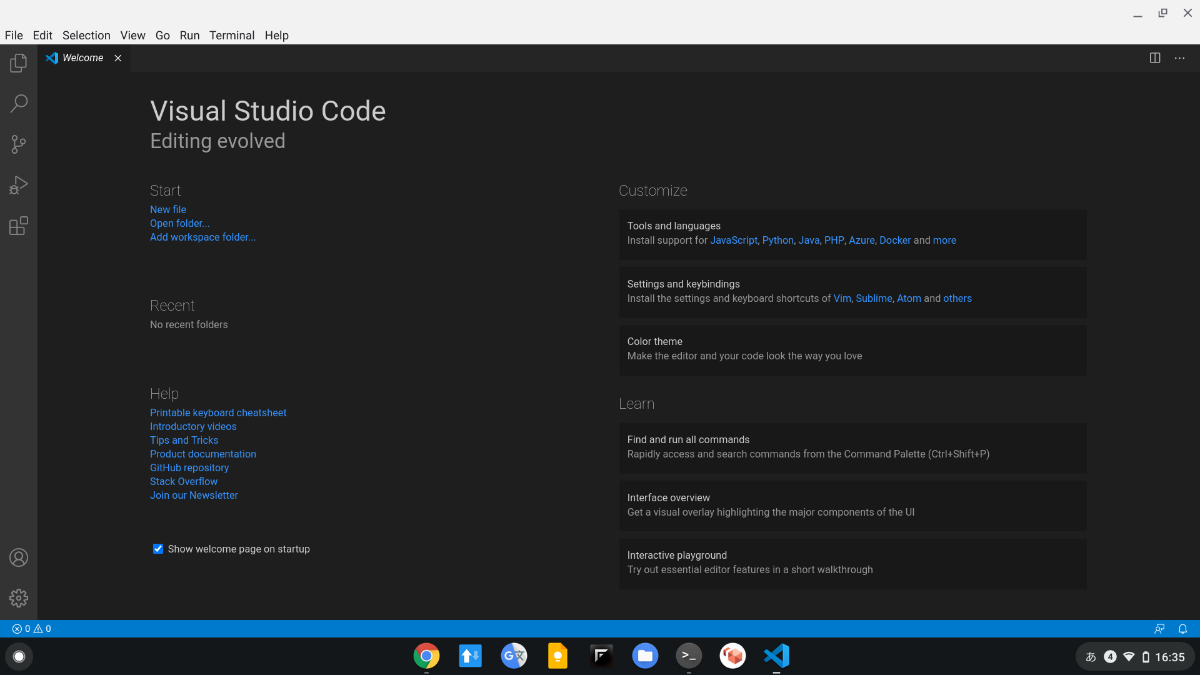This screenshot has height=675, width=1200.
Task: Open Google Translate from the shelf
Action: coord(514,656)
